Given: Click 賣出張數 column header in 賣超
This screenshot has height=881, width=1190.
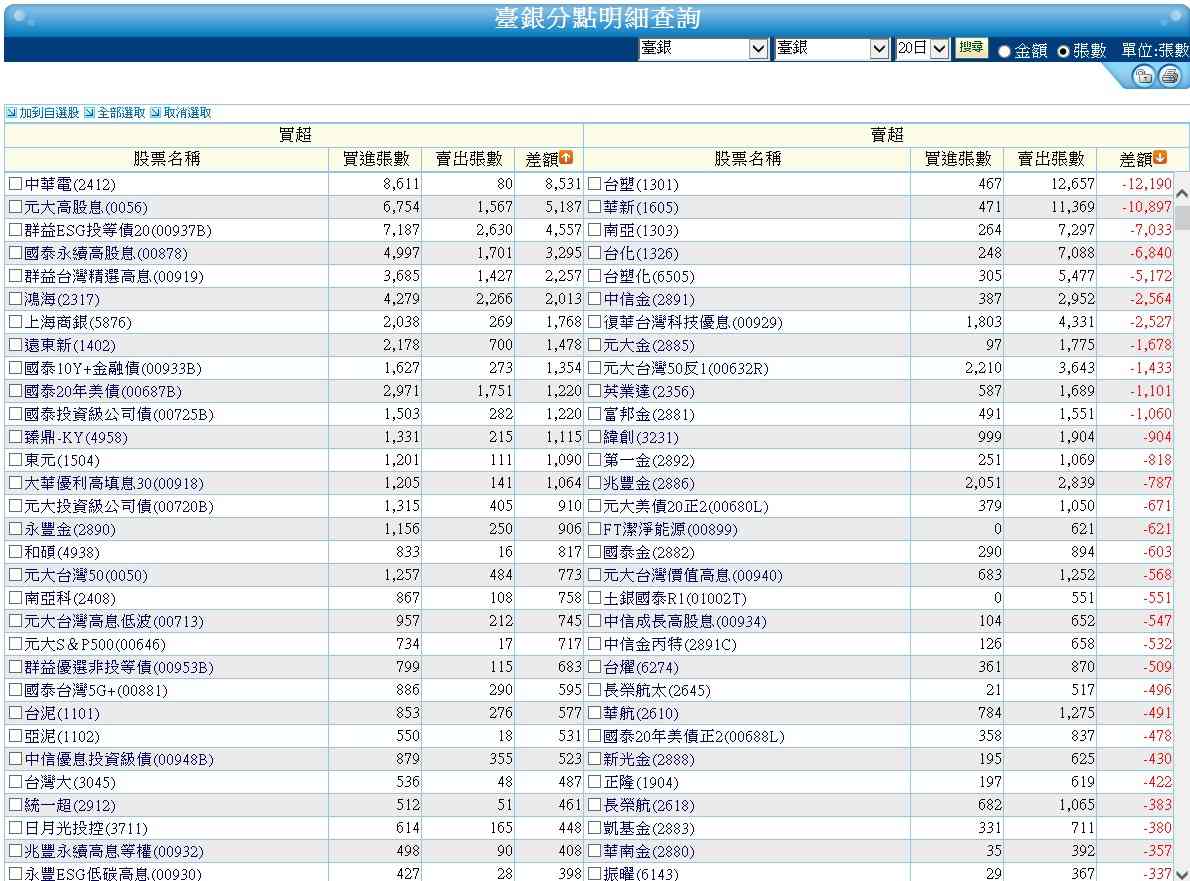Looking at the screenshot, I should tap(1050, 159).
